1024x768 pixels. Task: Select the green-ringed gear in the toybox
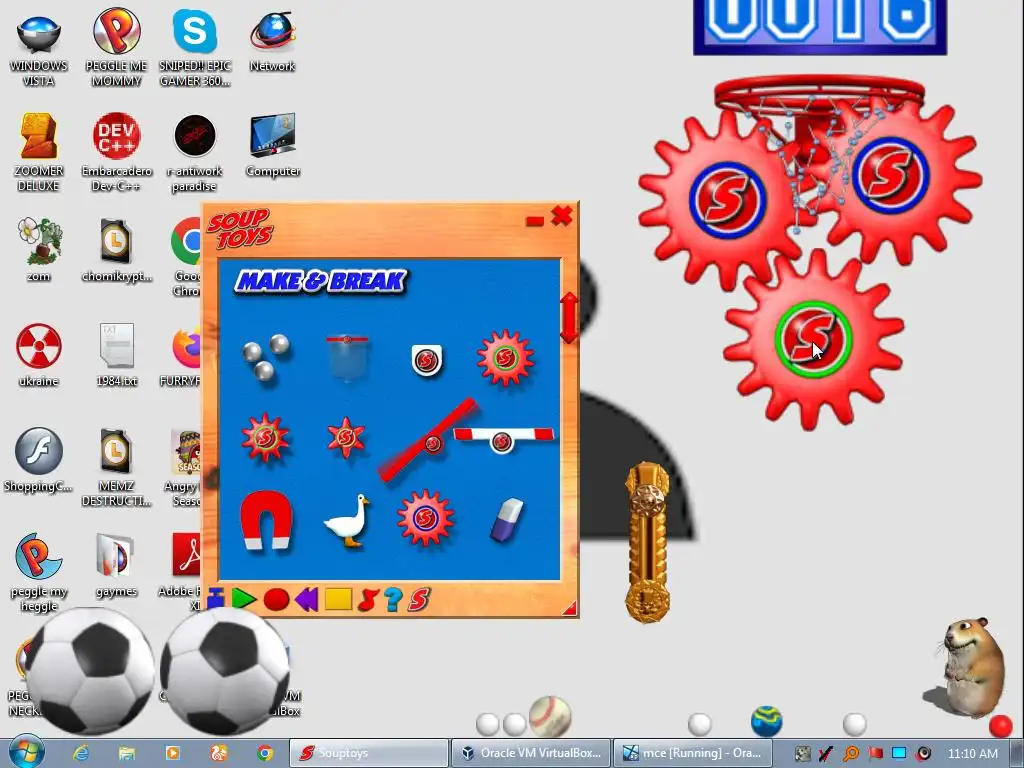(x=505, y=358)
